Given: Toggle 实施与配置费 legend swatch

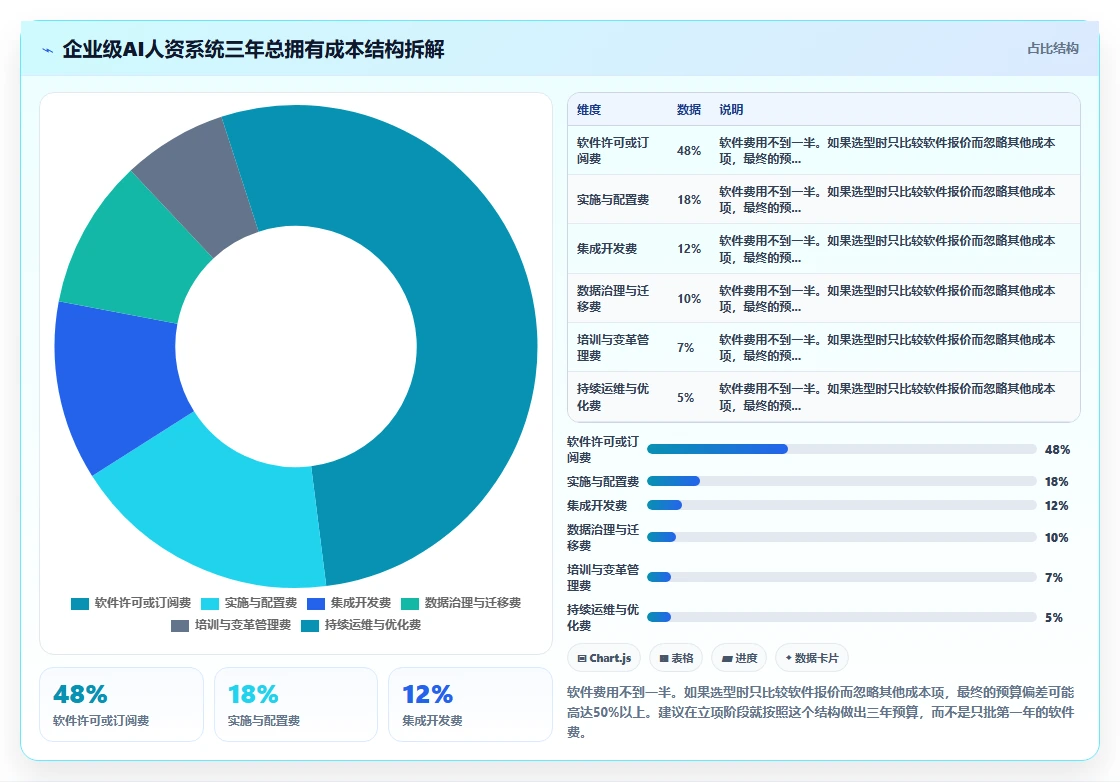Looking at the screenshot, I should point(210,603).
